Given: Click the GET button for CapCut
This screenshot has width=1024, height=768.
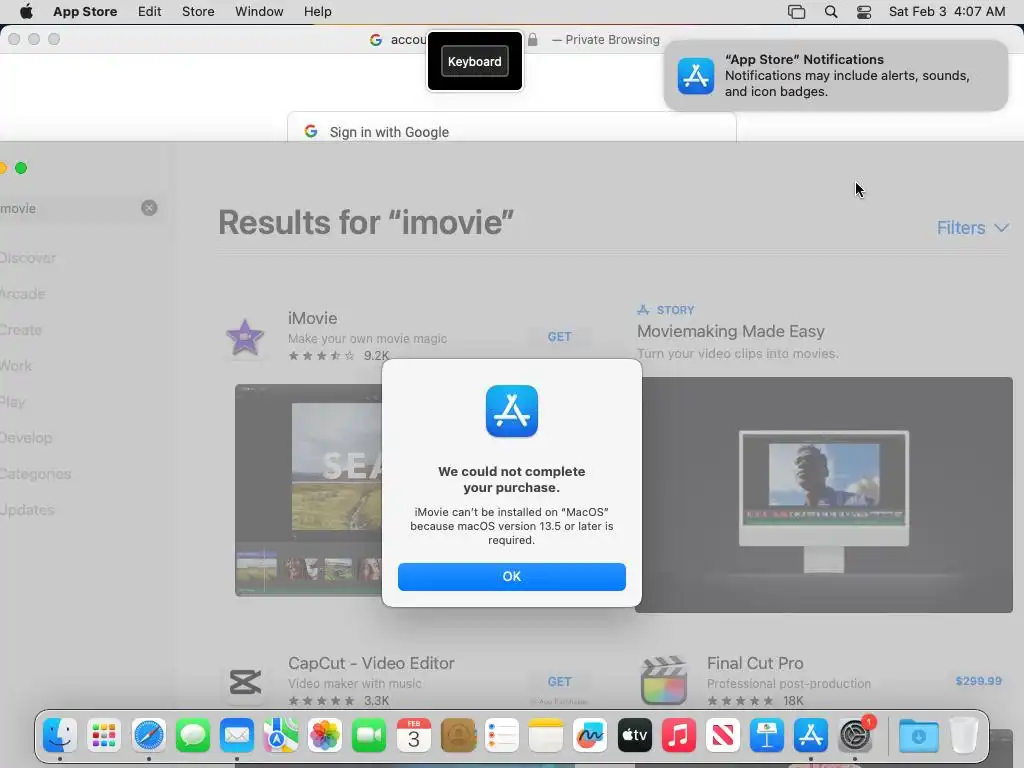Looking at the screenshot, I should (559, 682).
